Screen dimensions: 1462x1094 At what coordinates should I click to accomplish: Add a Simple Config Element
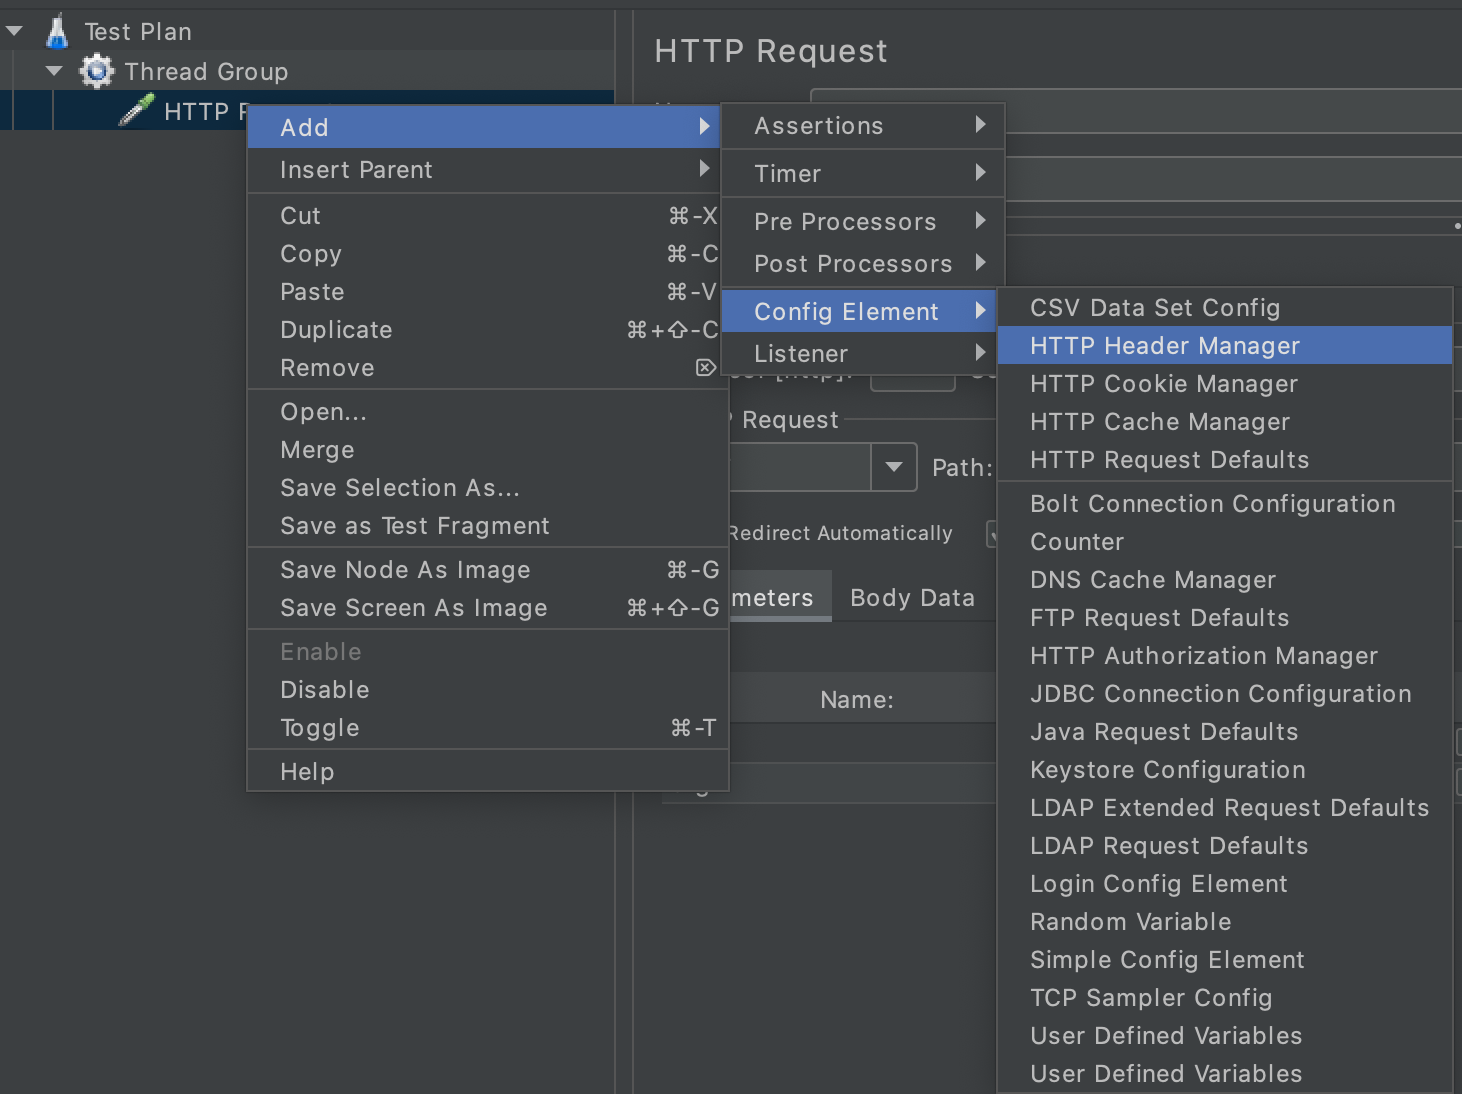[1225, 960]
